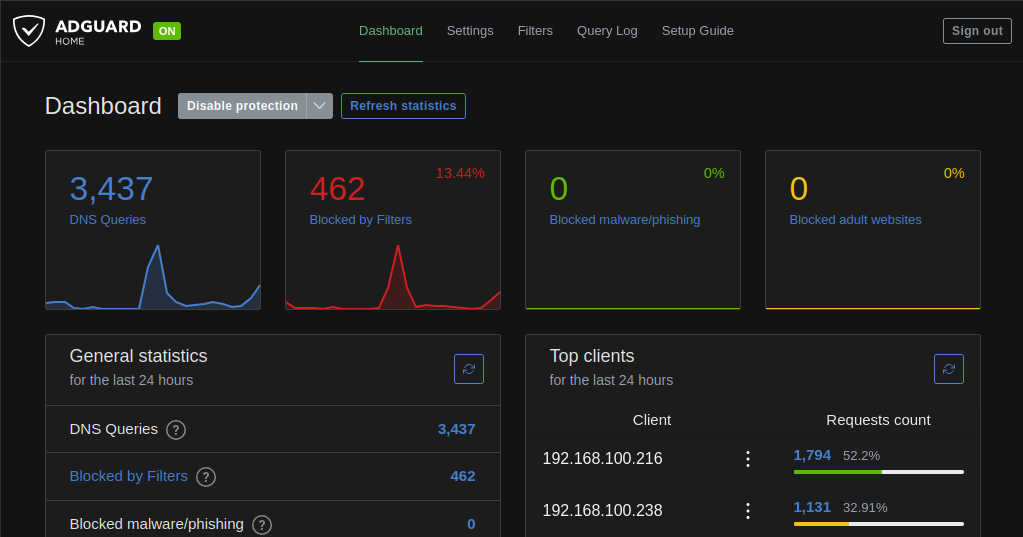Open the Blocked by Filters link in statistics
1023x537 pixels.
(129, 477)
